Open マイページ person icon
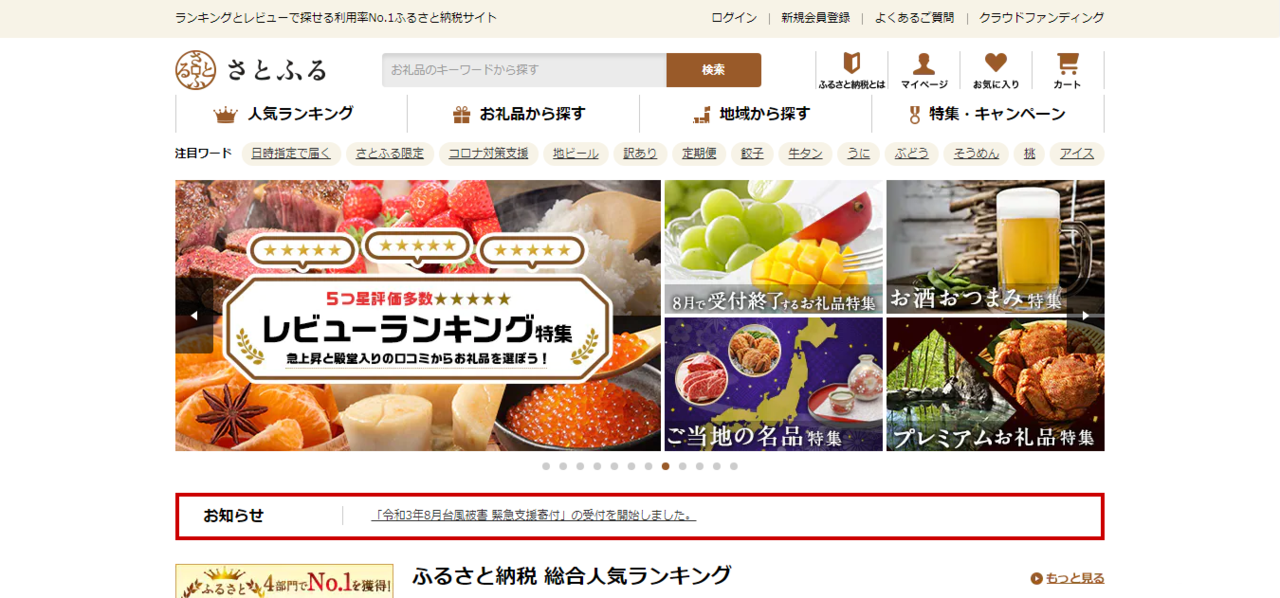This screenshot has height=598, width=1280. click(923, 70)
